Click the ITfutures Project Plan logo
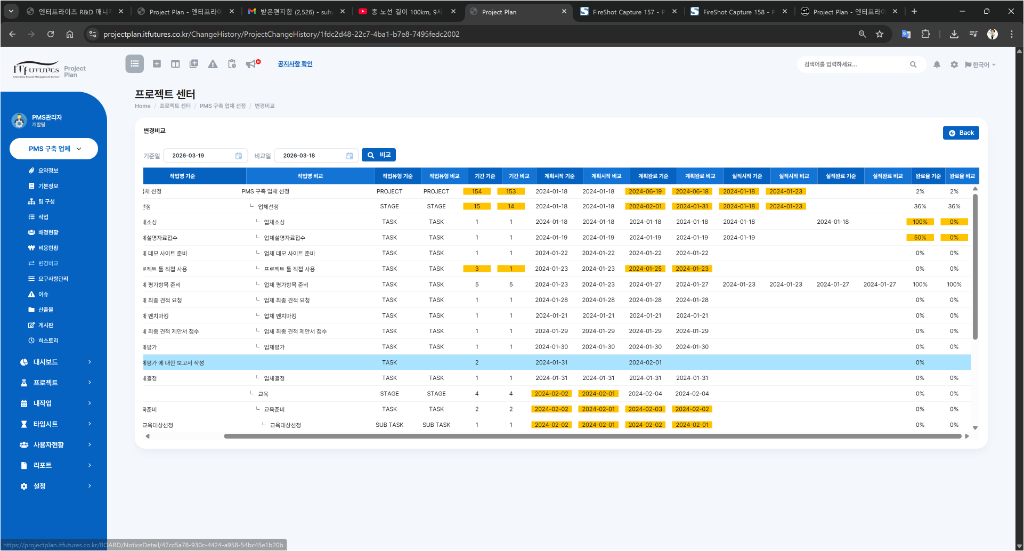 [50, 70]
